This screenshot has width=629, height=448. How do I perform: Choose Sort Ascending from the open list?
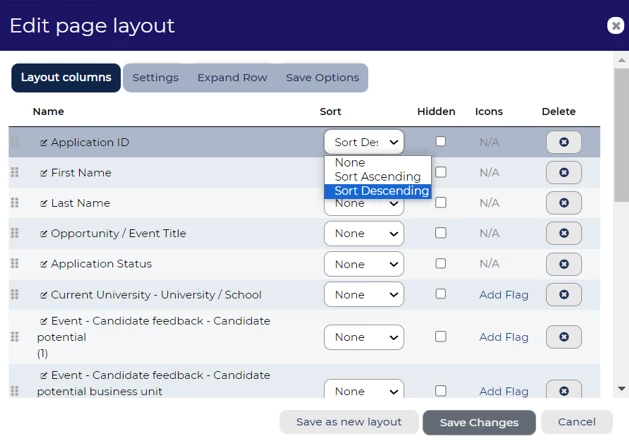(377, 177)
